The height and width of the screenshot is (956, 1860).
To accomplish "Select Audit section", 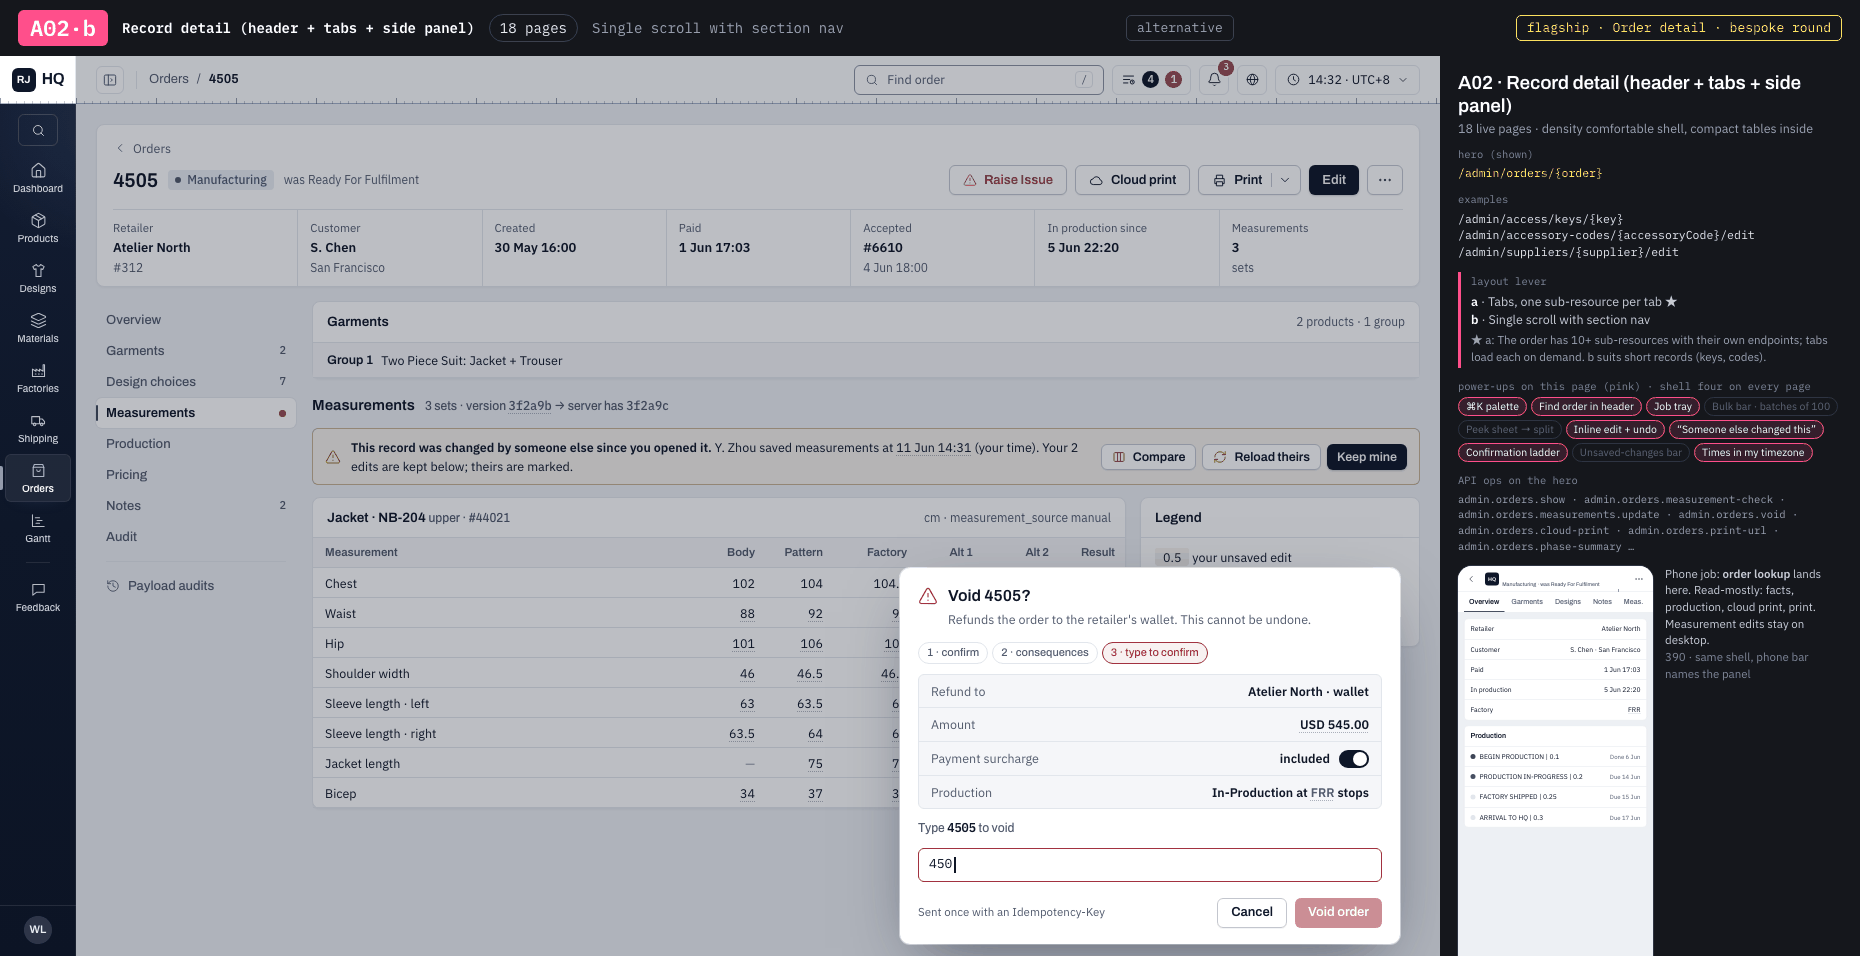I will [196, 537].
